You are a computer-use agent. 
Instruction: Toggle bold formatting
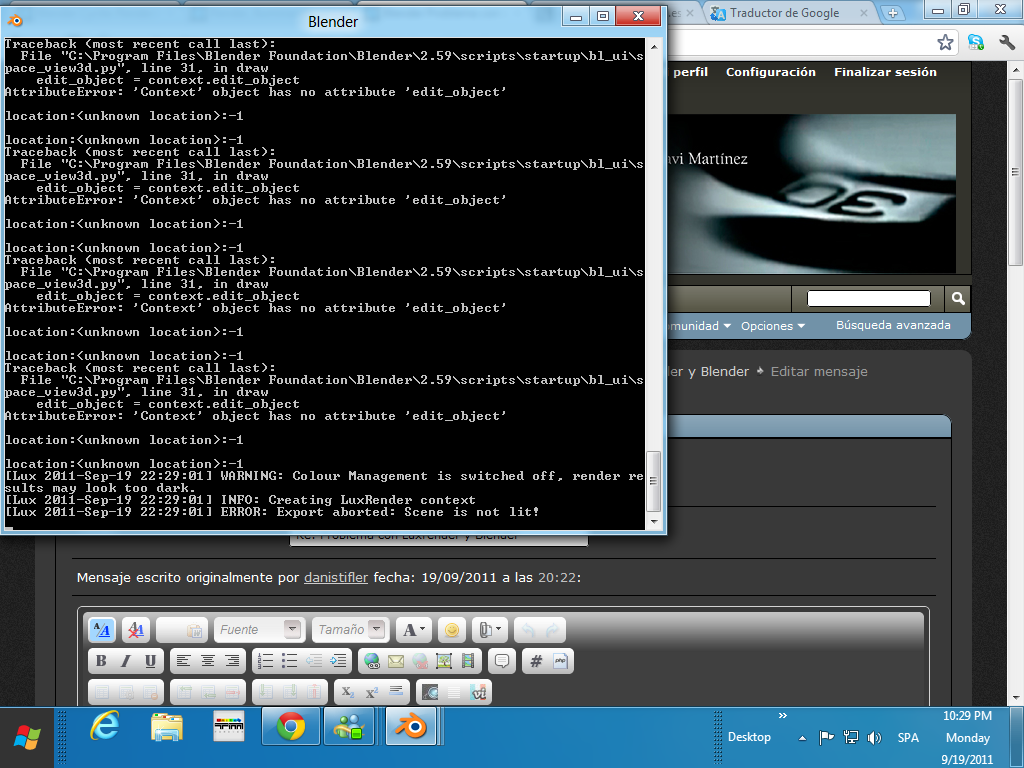(x=101, y=661)
